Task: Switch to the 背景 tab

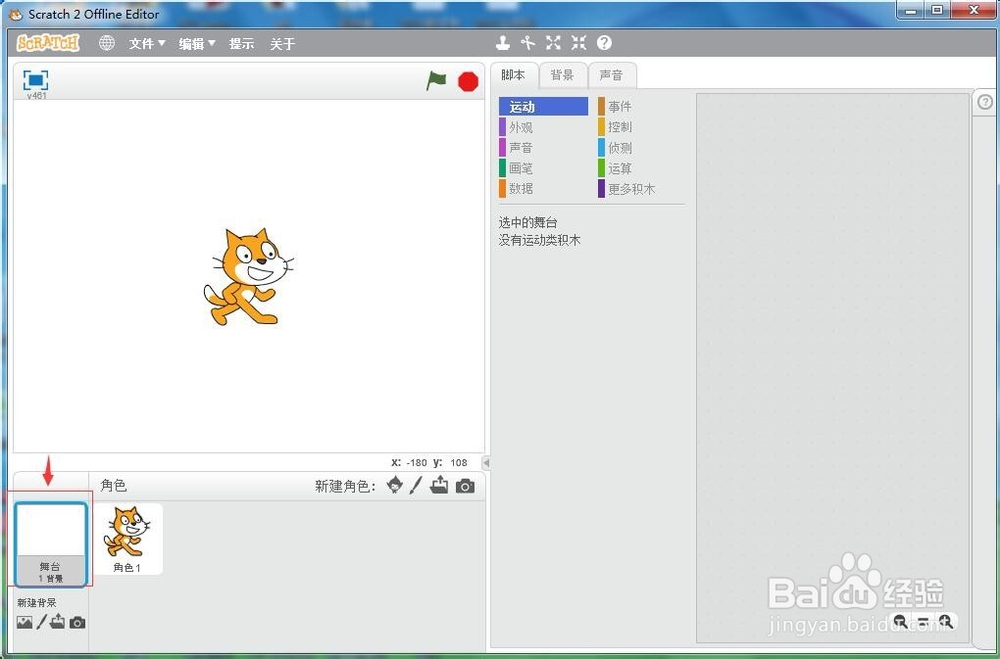Action: pos(562,75)
